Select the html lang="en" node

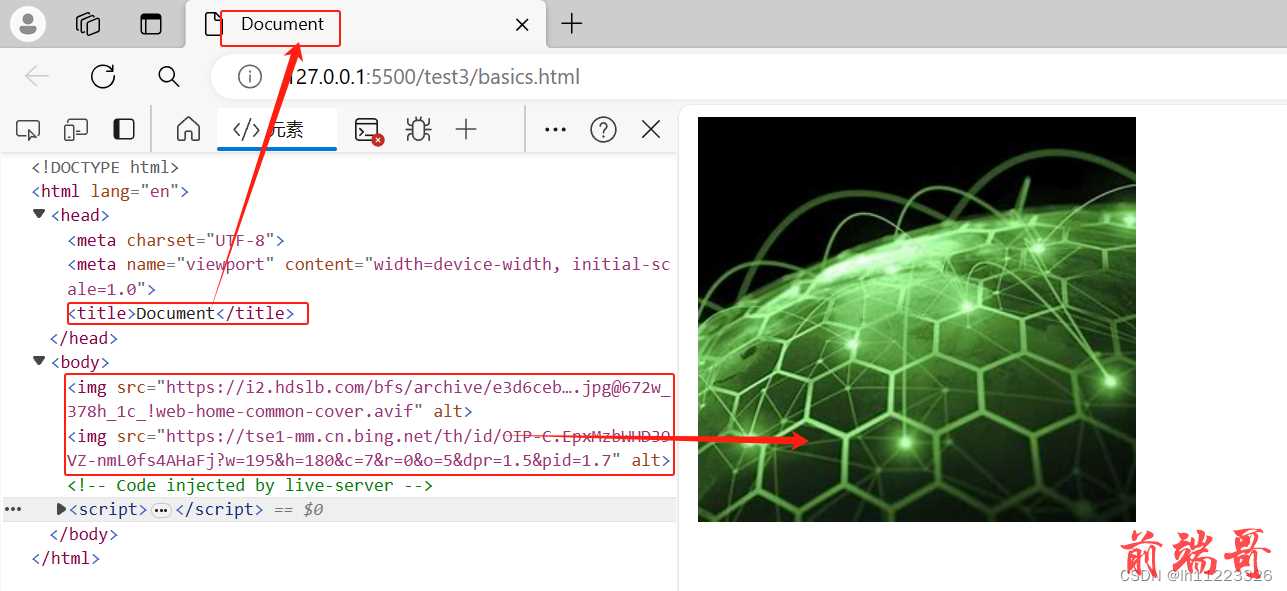110,191
